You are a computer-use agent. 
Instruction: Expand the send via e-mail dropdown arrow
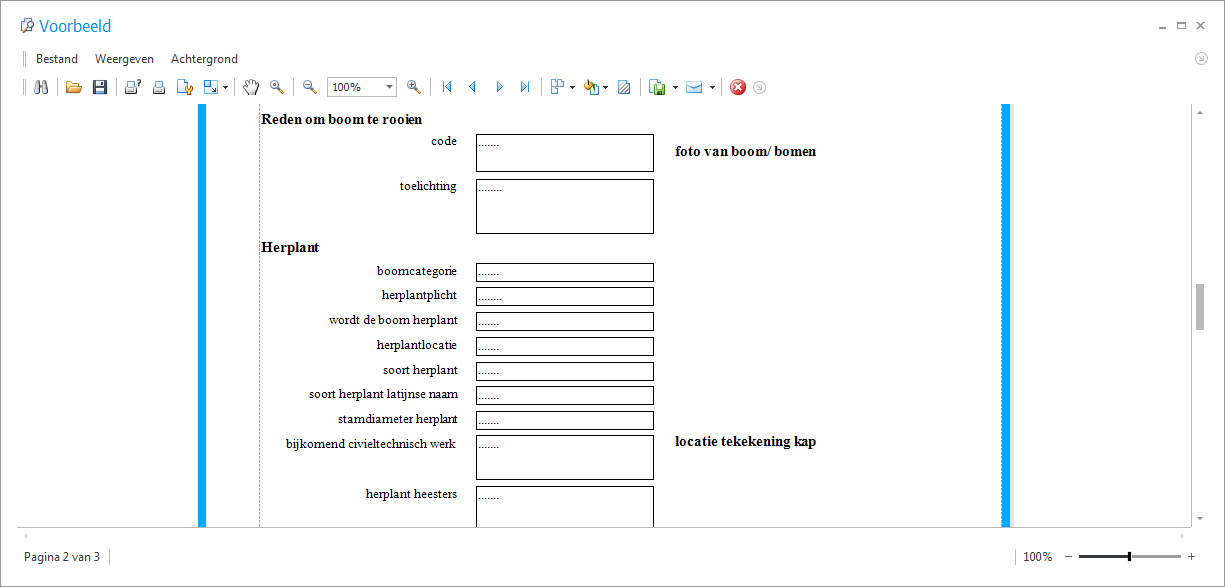pos(712,87)
